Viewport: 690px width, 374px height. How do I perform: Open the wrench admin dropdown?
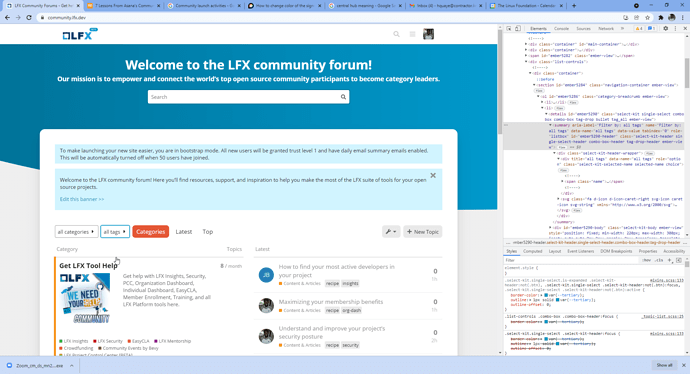click(391, 231)
